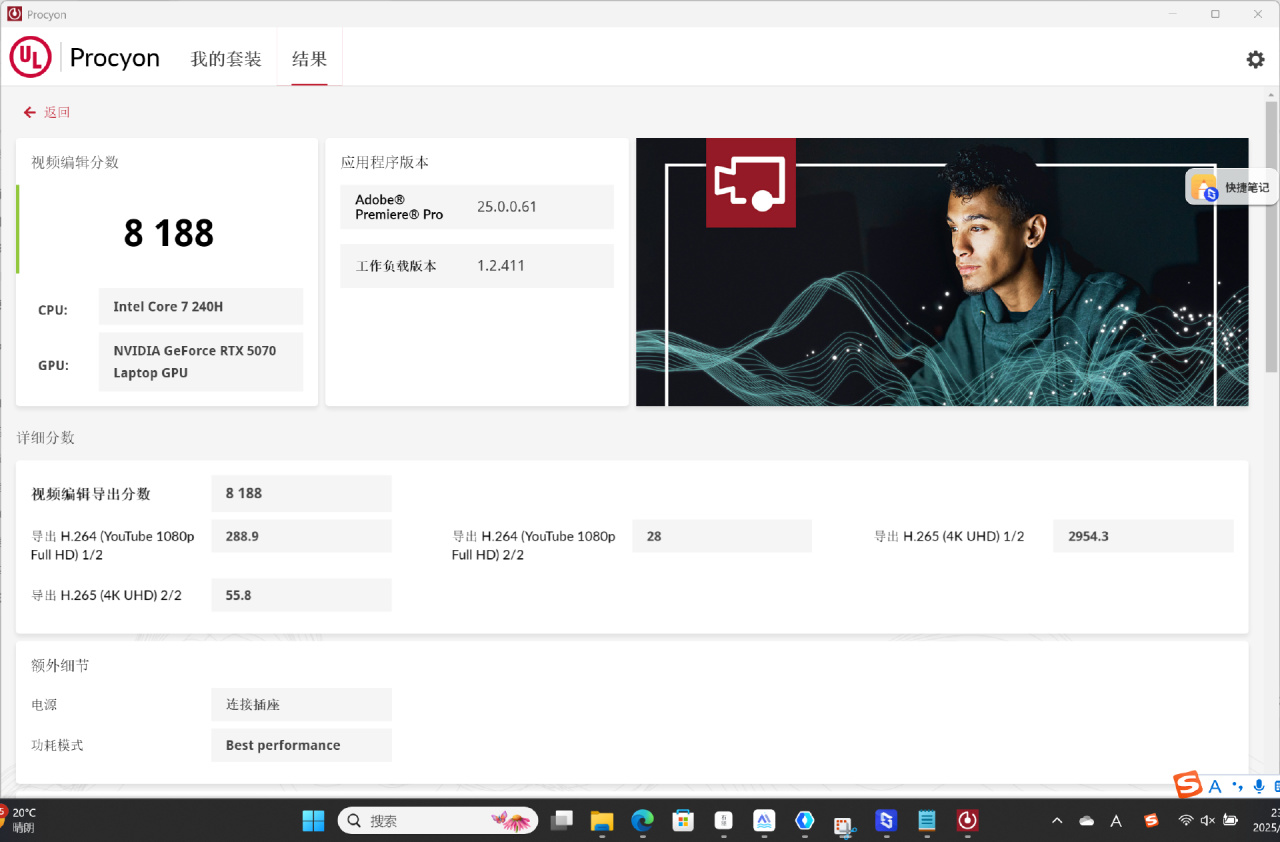Image resolution: width=1280 pixels, height=842 pixels.
Task: Click the Sogou input tray icon
Action: [1152, 821]
